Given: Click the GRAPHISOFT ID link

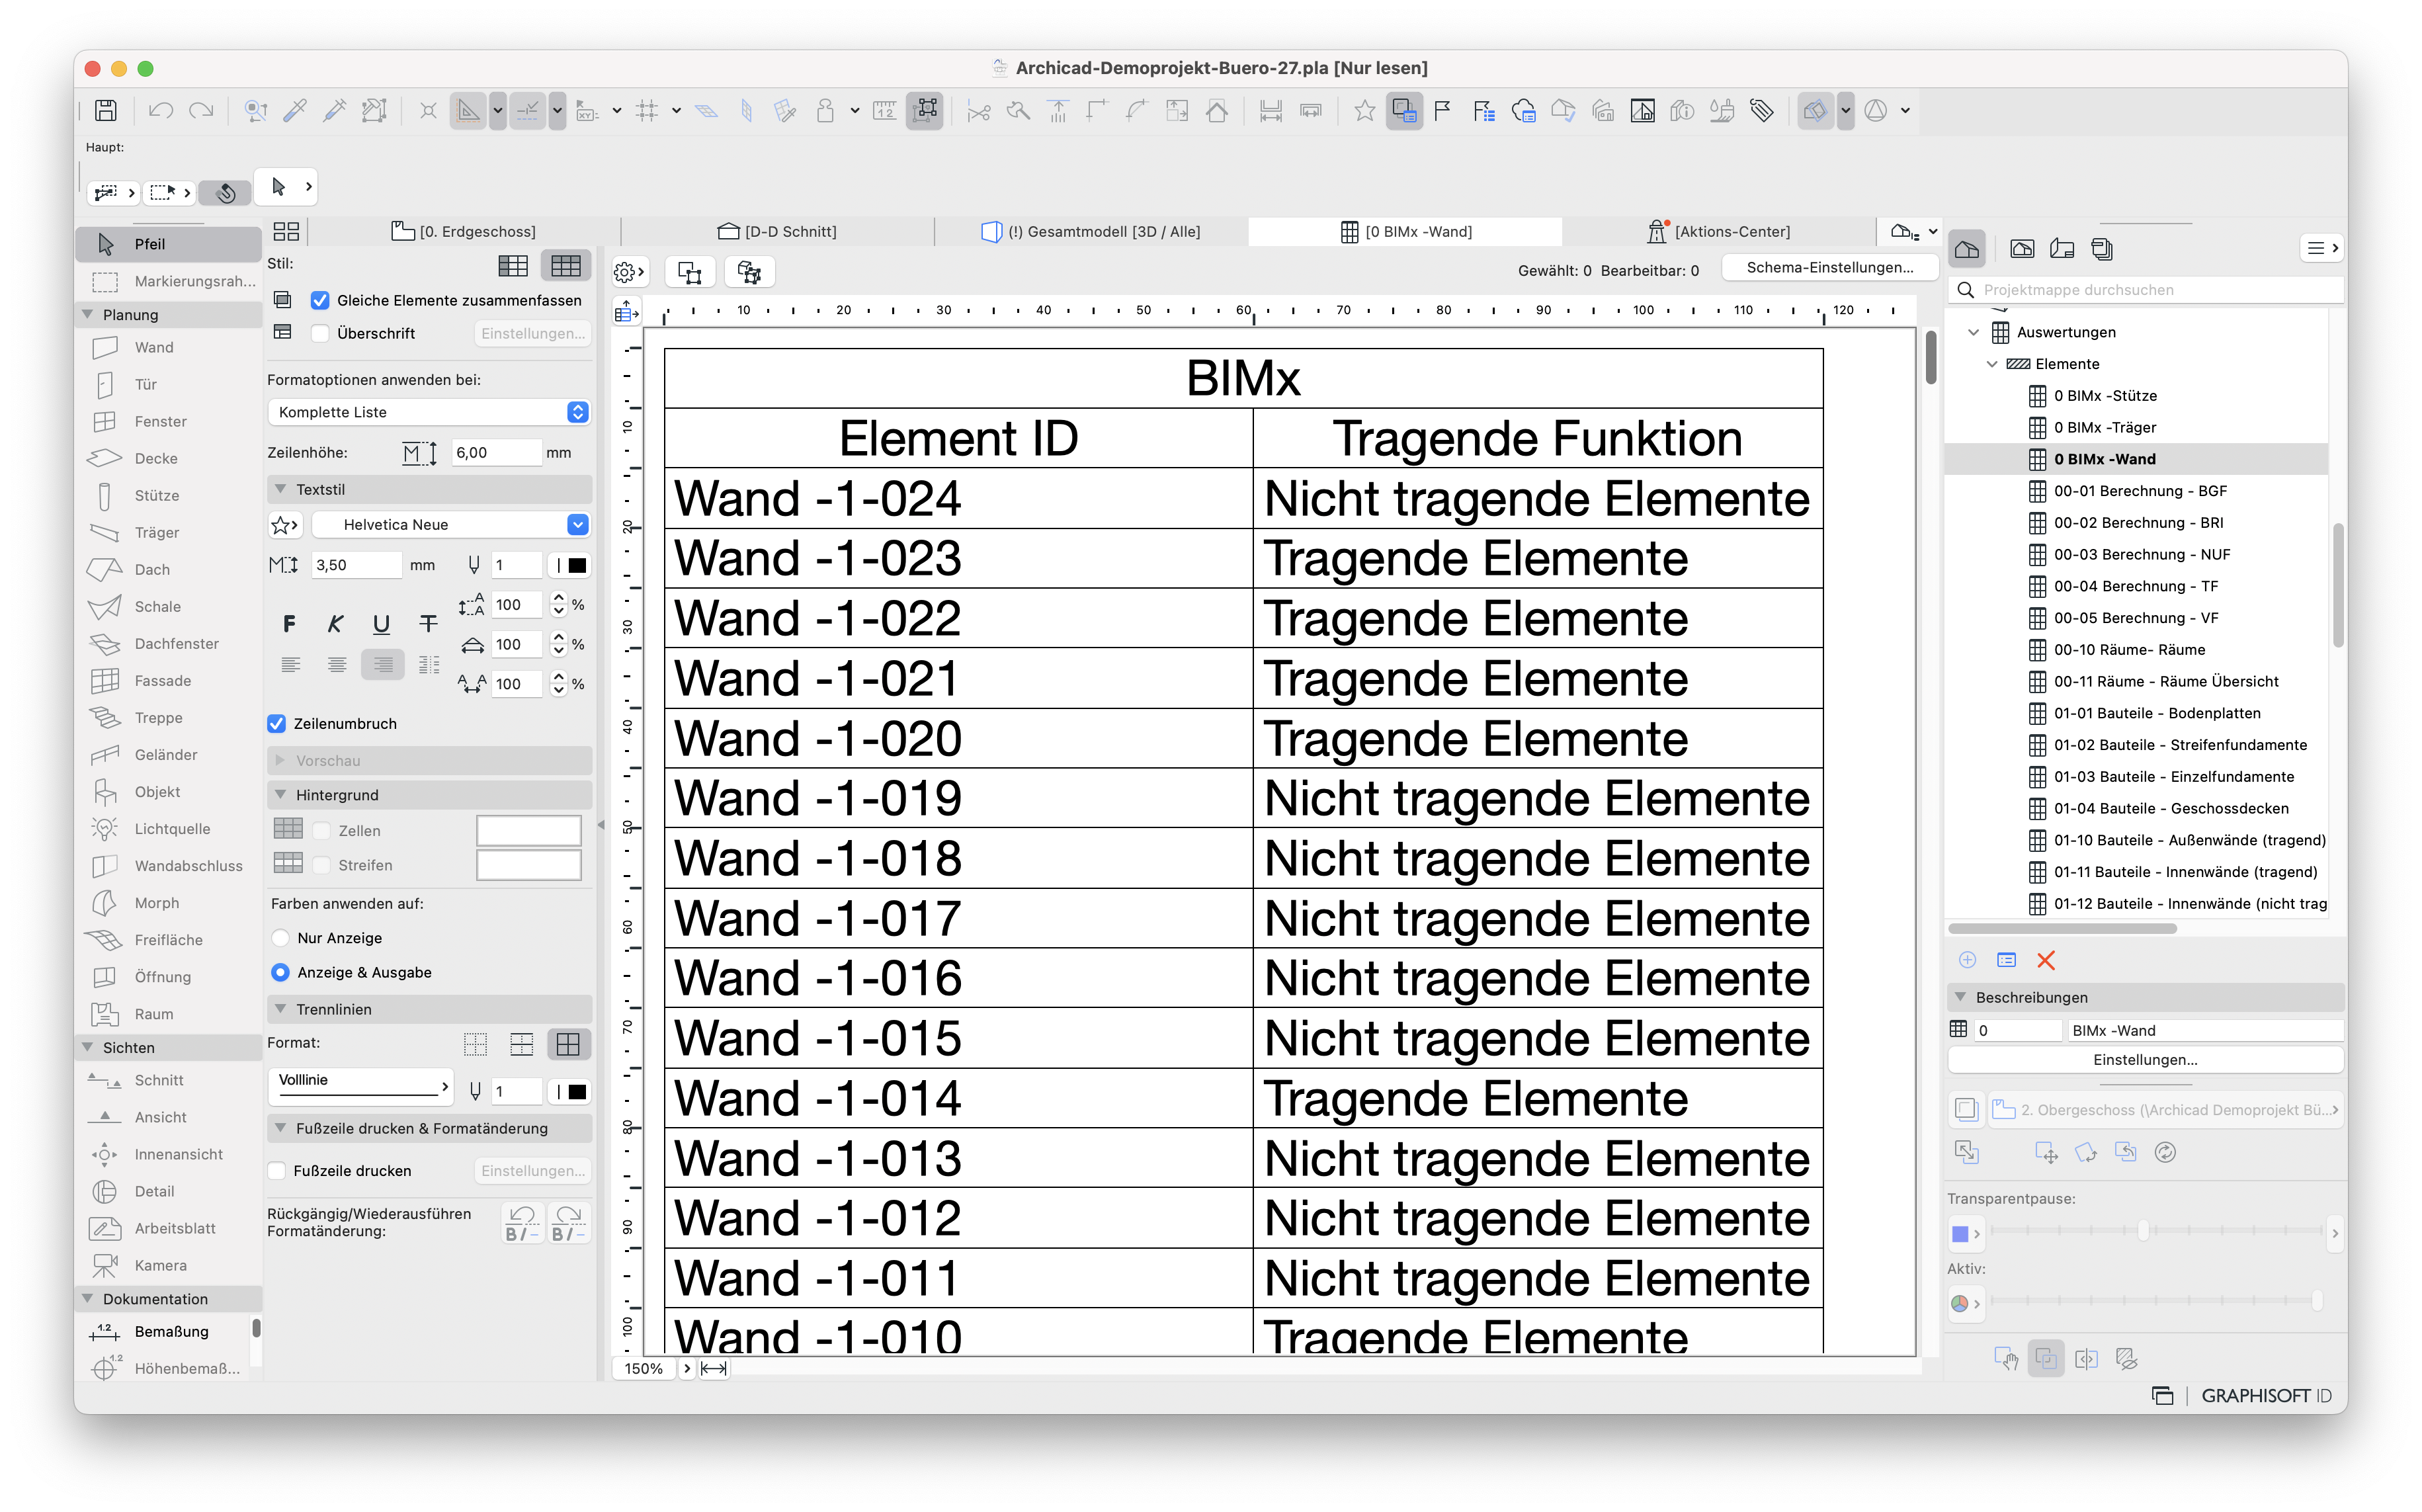Looking at the screenshot, I should (2266, 1395).
